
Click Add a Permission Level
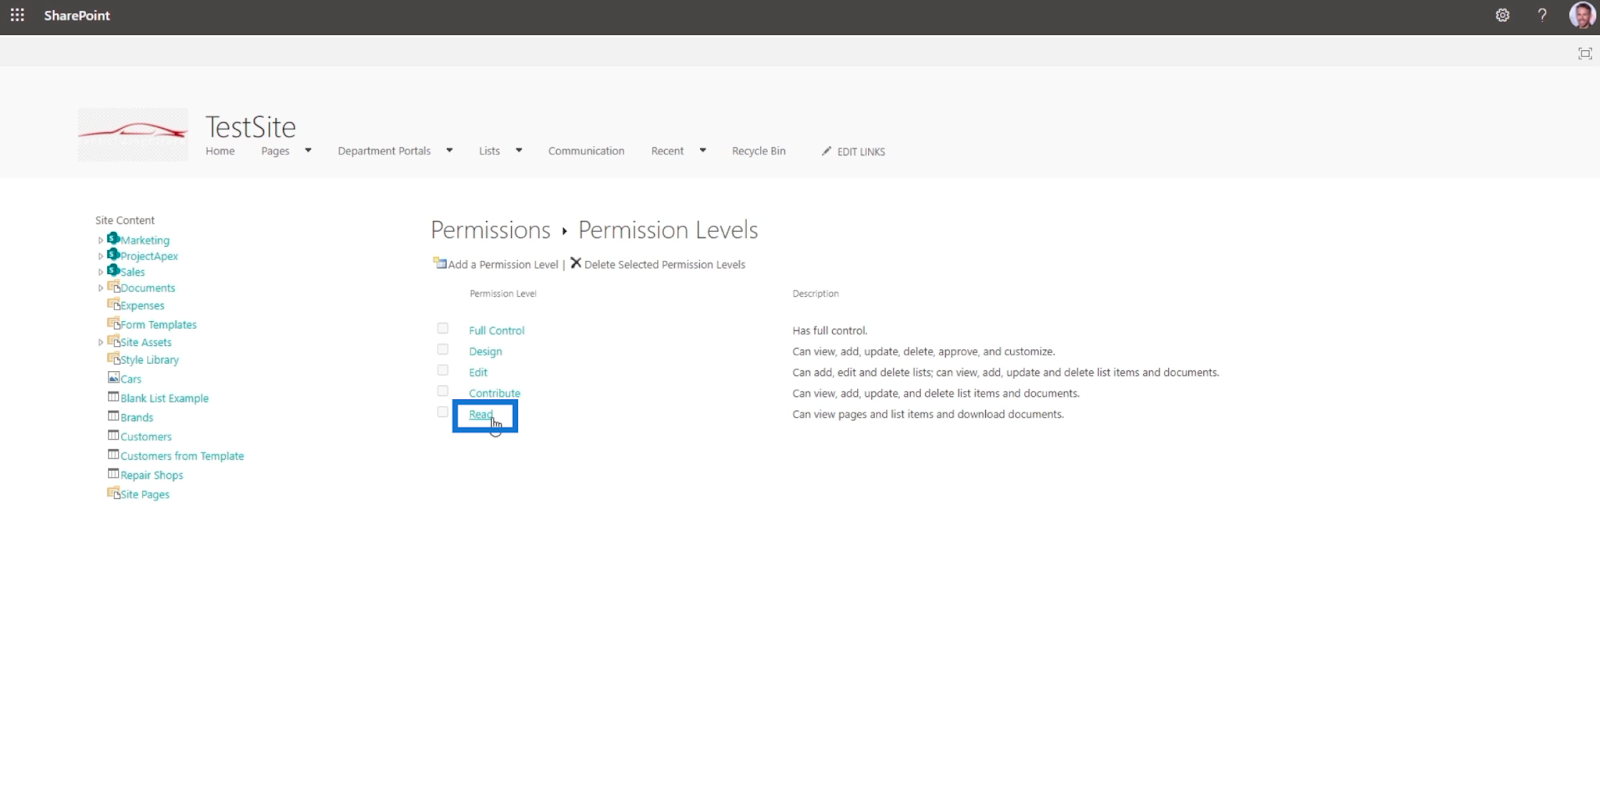[503, 264]
